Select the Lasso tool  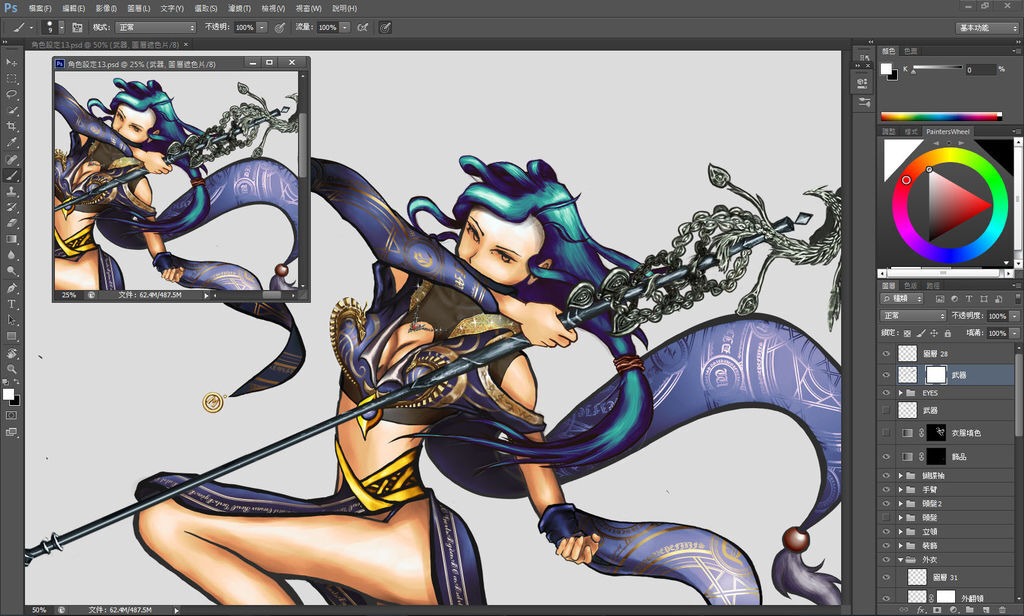click(x=12, y=94)
